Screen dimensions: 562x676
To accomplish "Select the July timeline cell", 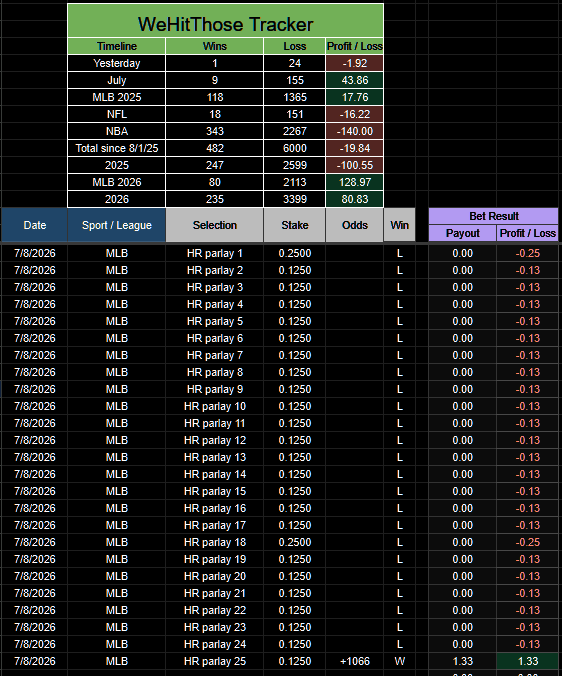I will [116, 80].
